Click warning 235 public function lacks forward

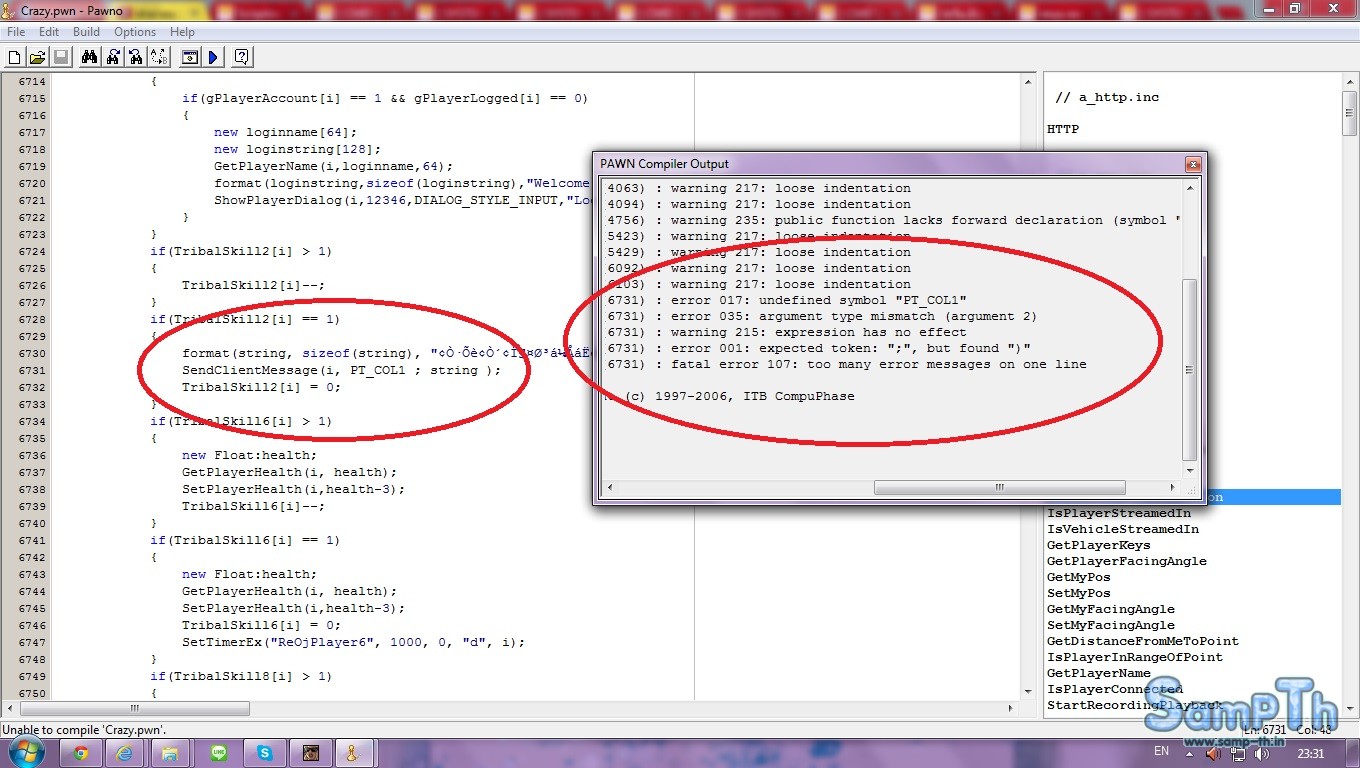(894, 220)
